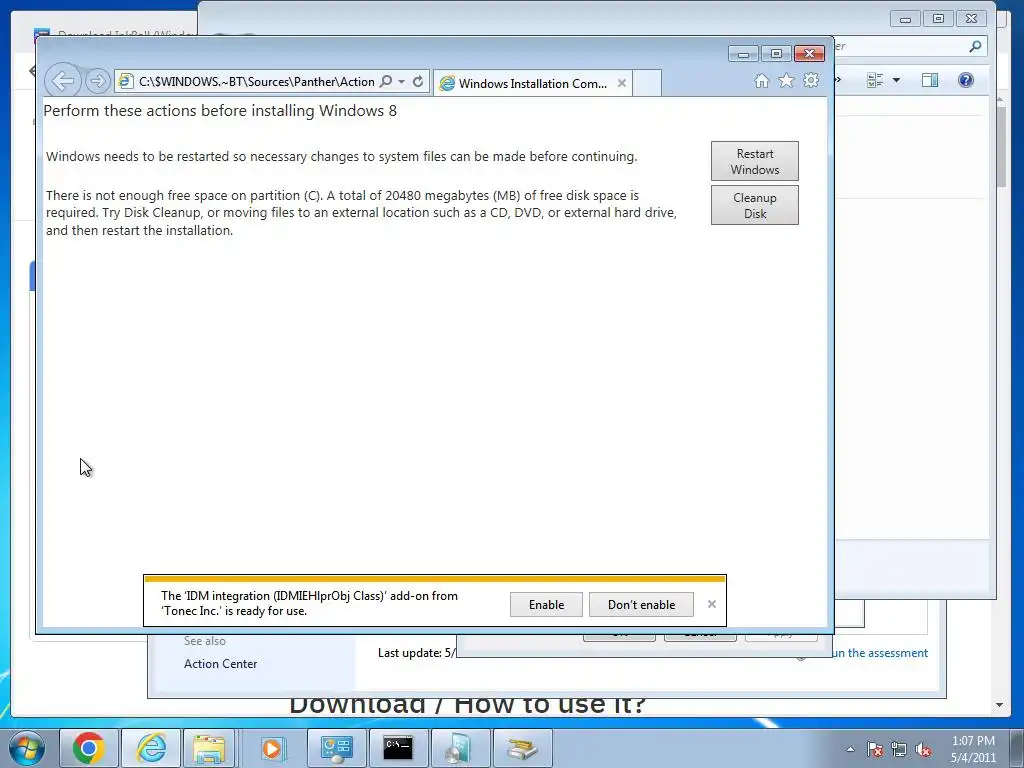Expand the Explorer view dropdown arrow

coord(896,80)
